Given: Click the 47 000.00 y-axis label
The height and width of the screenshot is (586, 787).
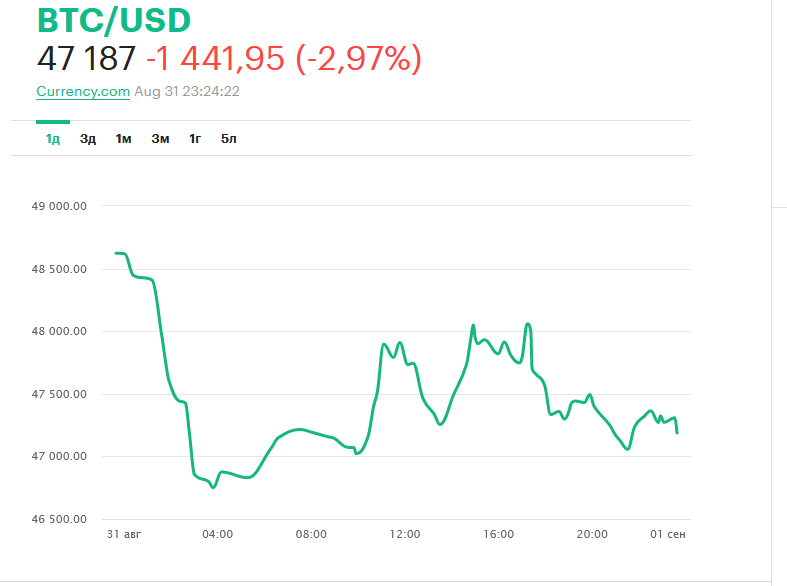Looking at the screenshot, I should pos(60,457).
